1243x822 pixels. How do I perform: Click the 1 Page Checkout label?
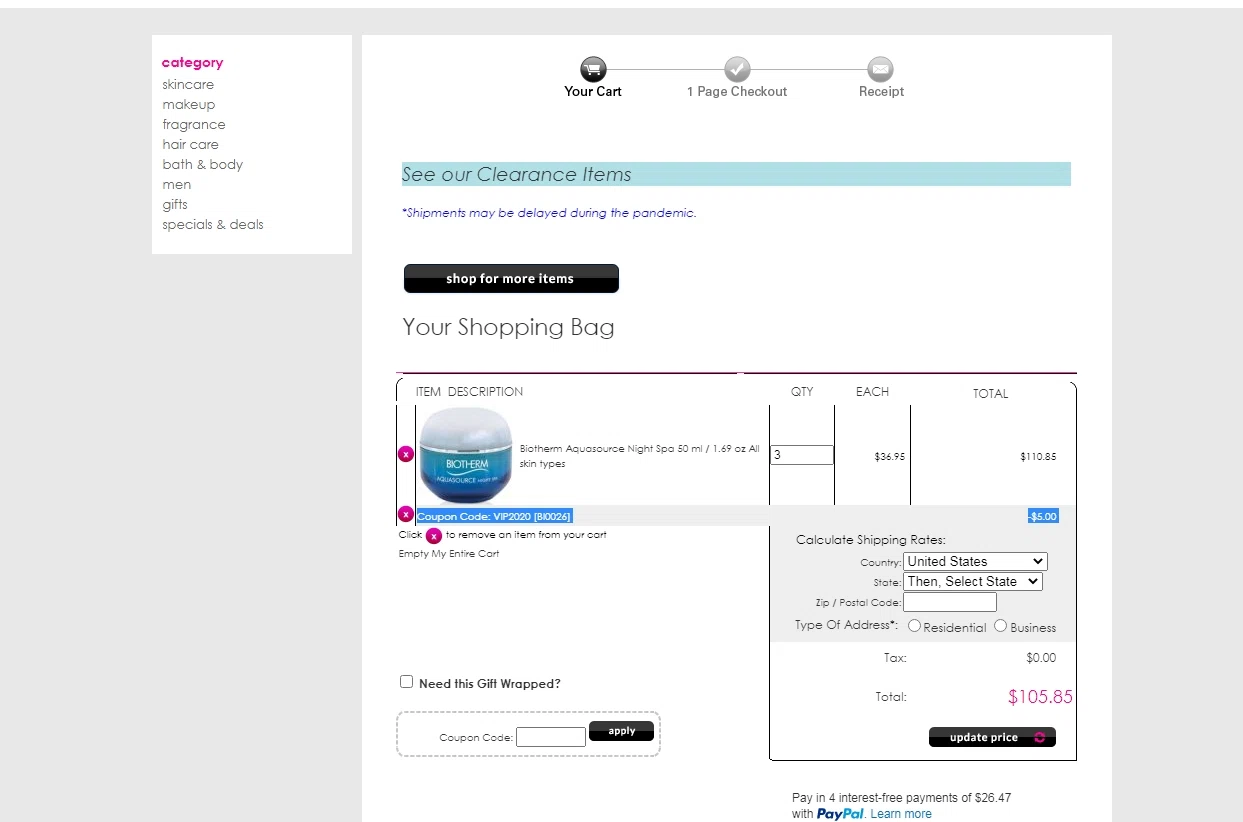click(x=737, y=91)
